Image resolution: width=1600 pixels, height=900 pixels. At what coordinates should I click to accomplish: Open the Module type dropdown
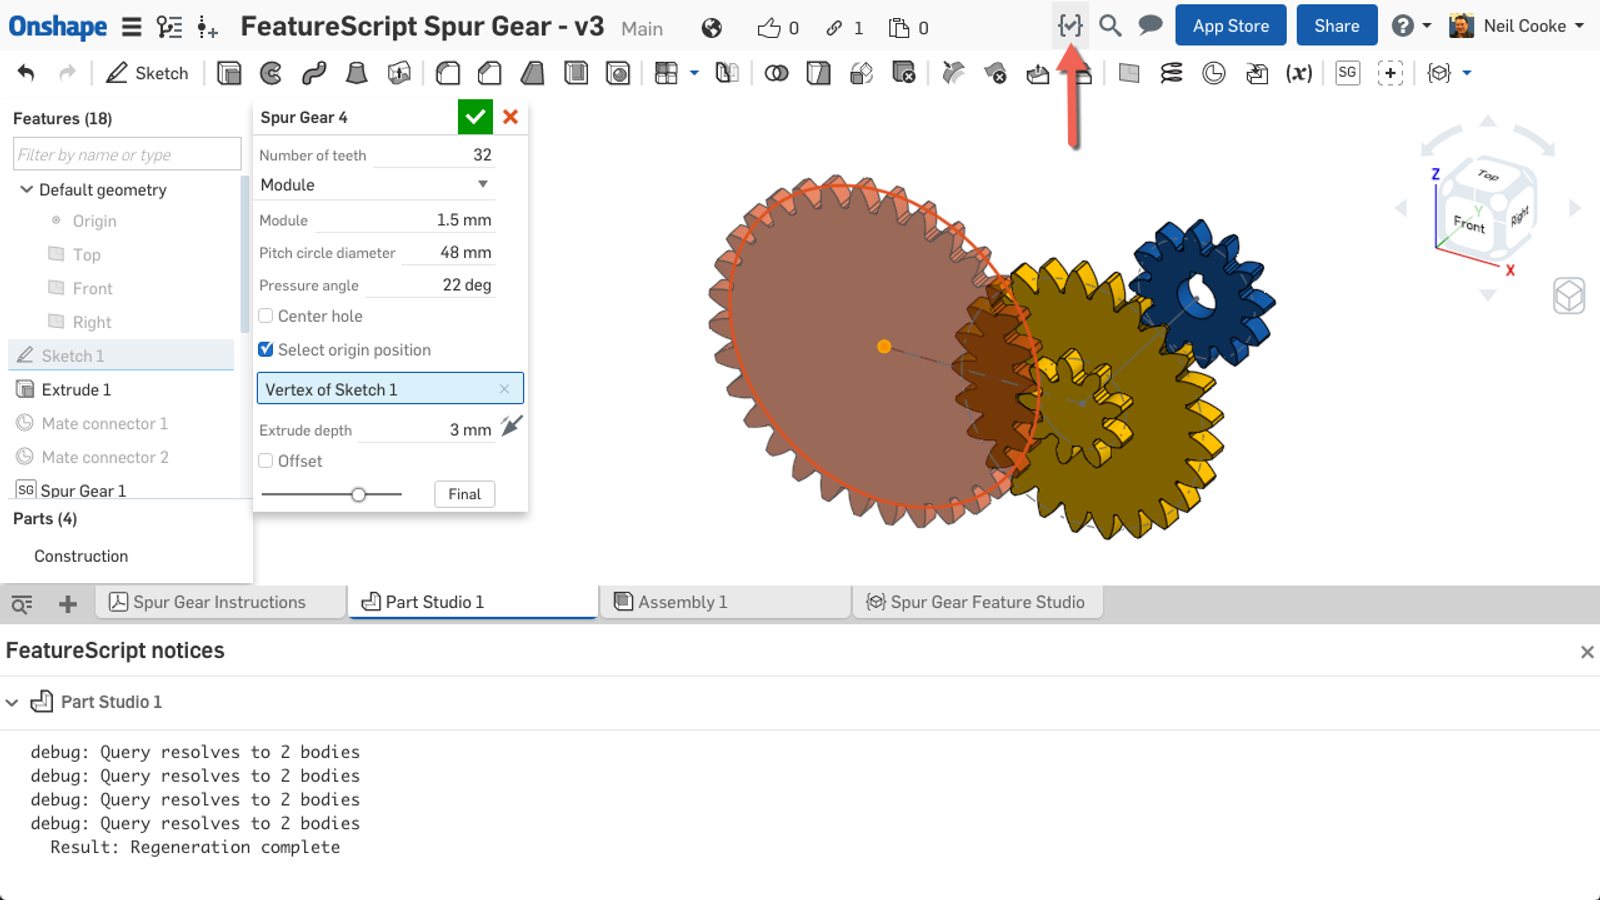pyautogui.click(x=375, y=185)
